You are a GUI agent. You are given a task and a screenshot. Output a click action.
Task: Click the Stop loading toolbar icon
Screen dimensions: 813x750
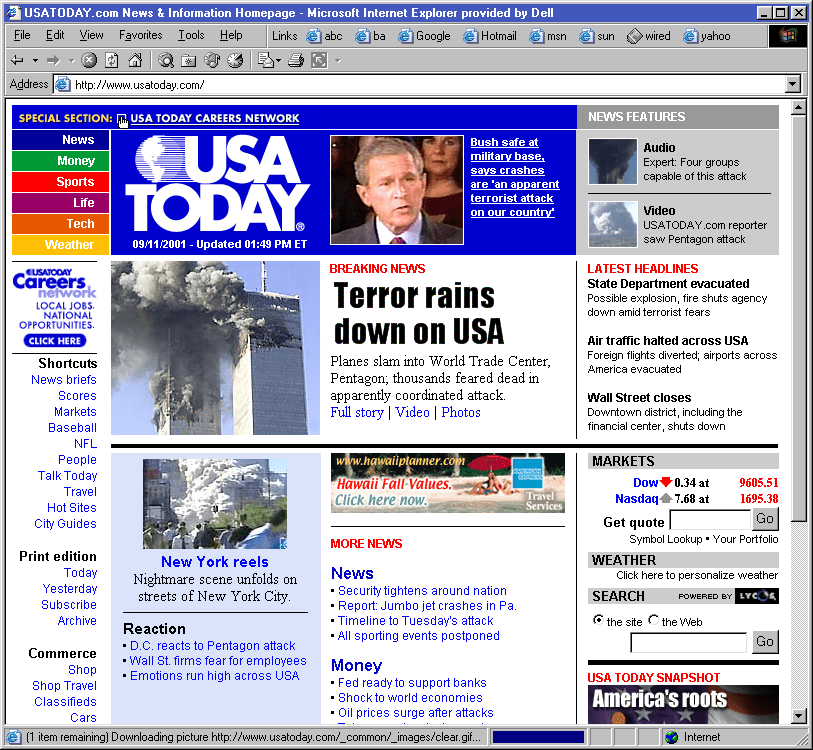89,61
